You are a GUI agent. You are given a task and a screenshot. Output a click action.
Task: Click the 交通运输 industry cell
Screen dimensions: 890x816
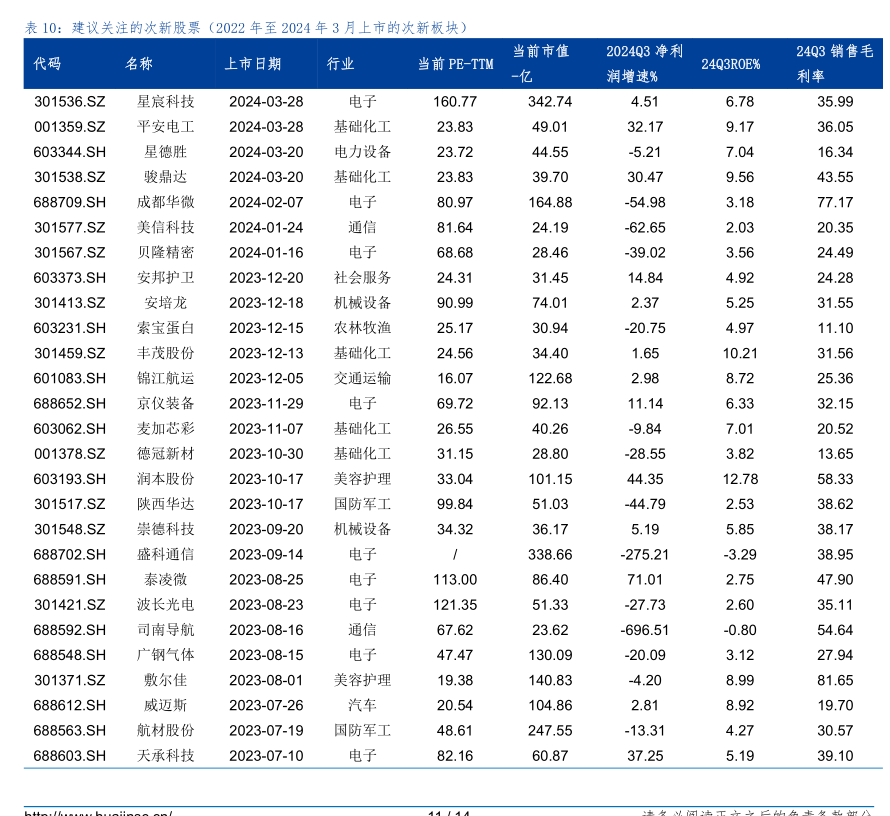(x=362, y=378)
